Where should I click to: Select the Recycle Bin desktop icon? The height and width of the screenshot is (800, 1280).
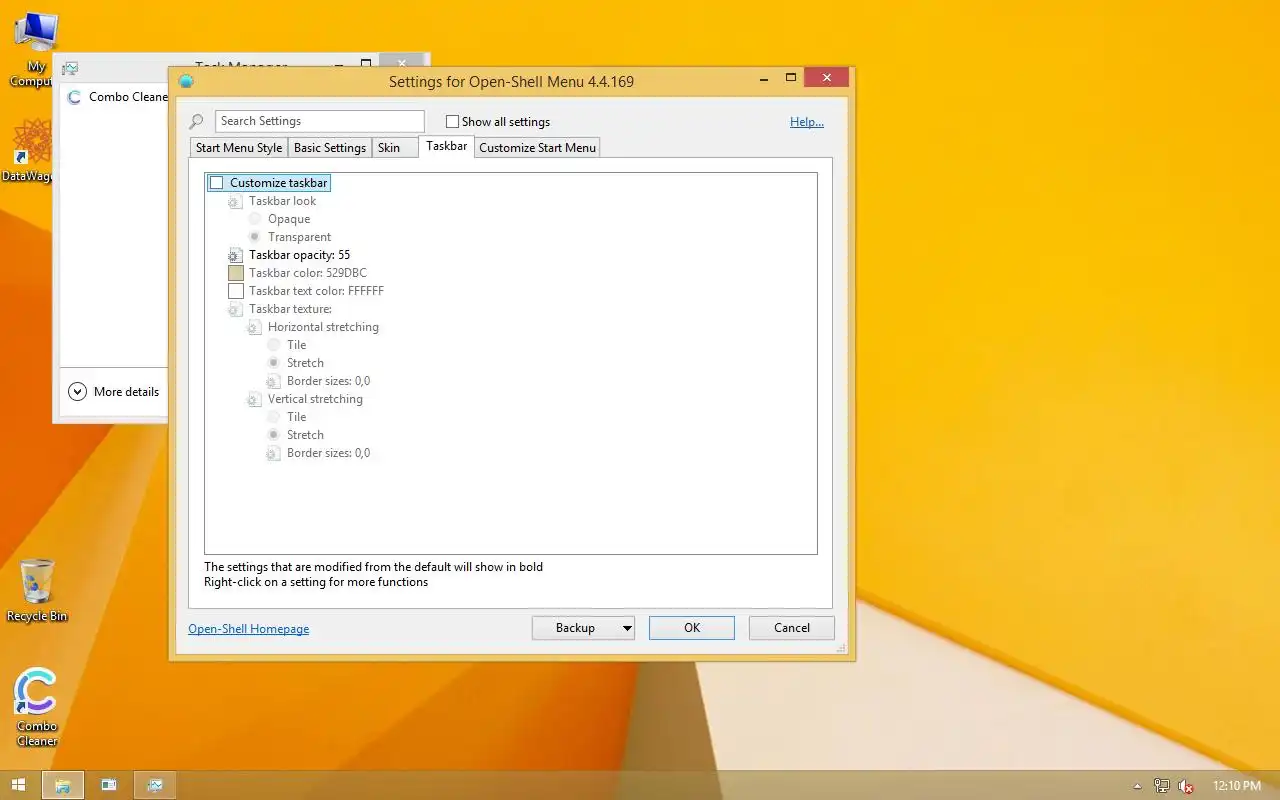tap(37, 591)
